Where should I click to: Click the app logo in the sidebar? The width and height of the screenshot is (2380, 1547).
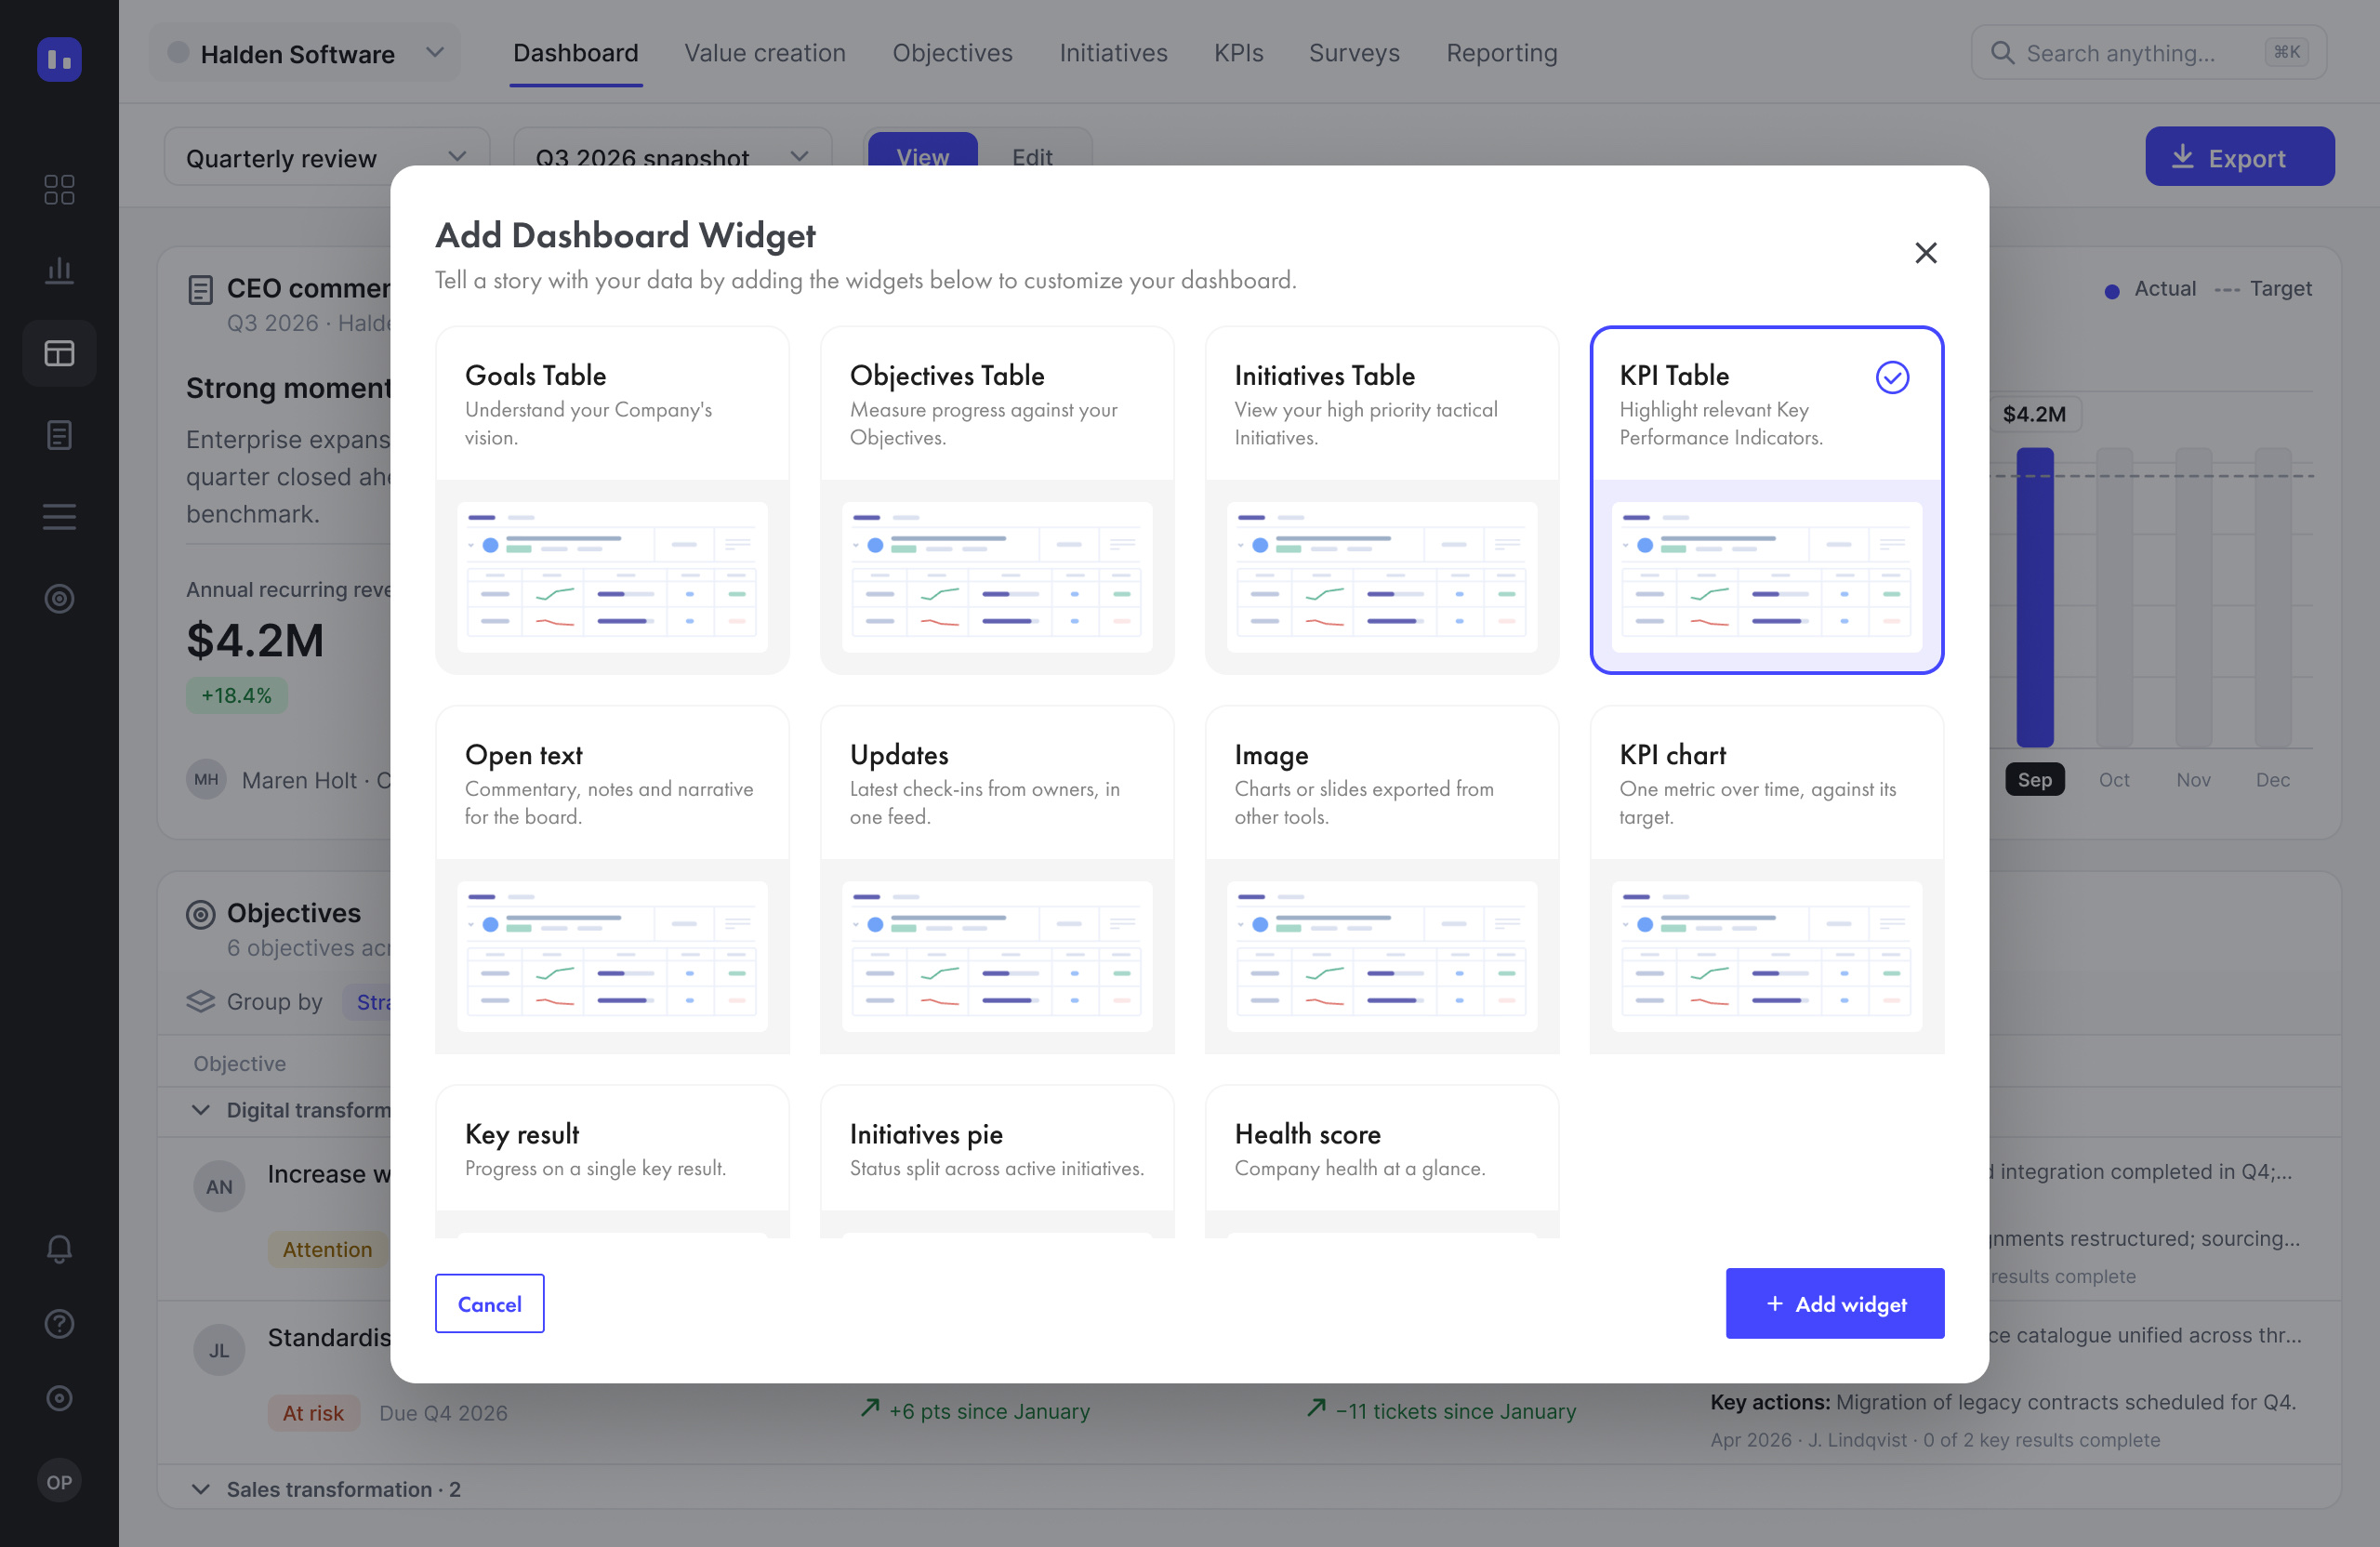59,59
